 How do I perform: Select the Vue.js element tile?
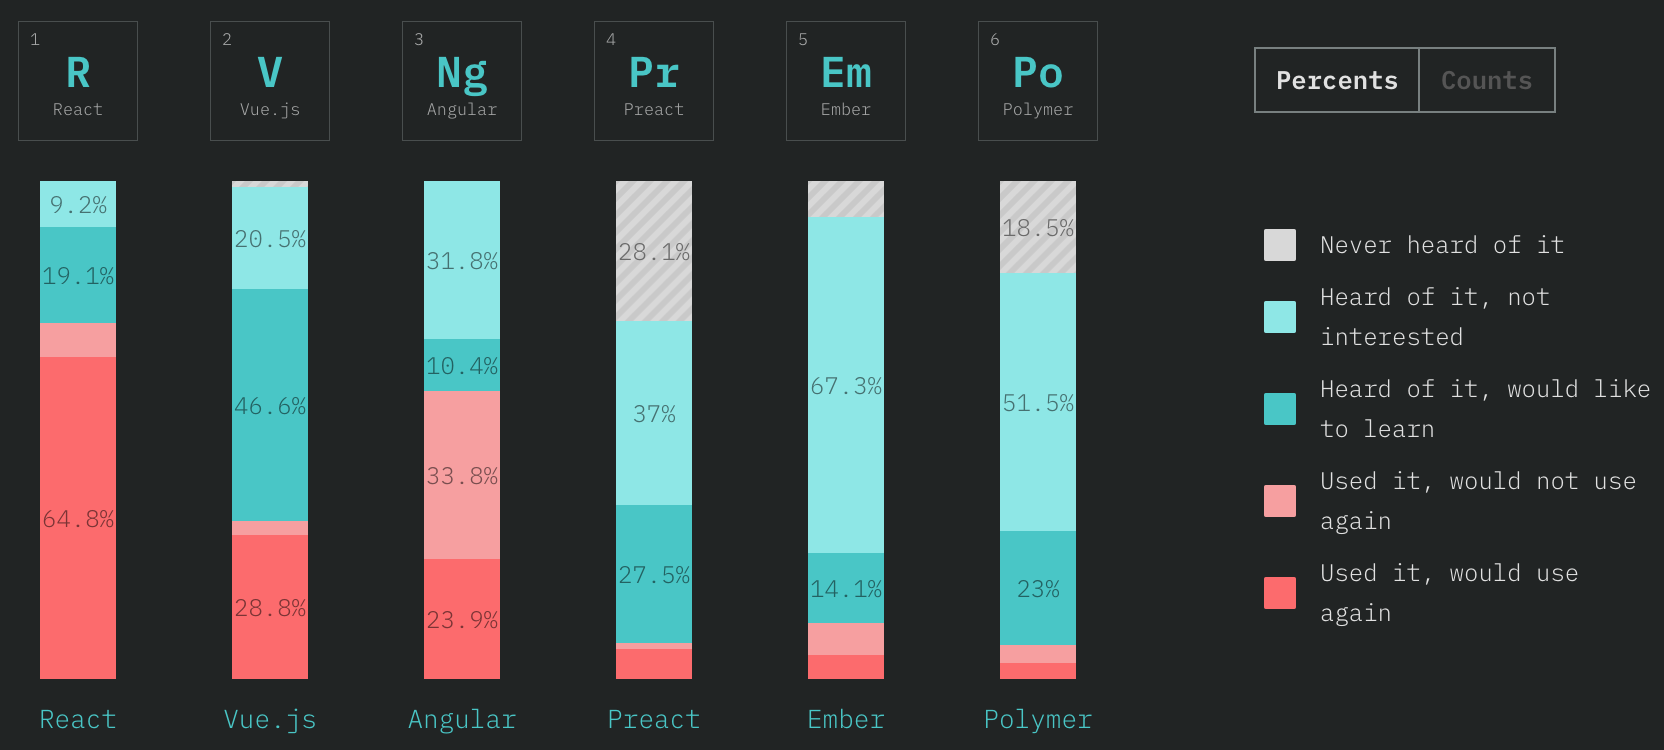point(270,81)
